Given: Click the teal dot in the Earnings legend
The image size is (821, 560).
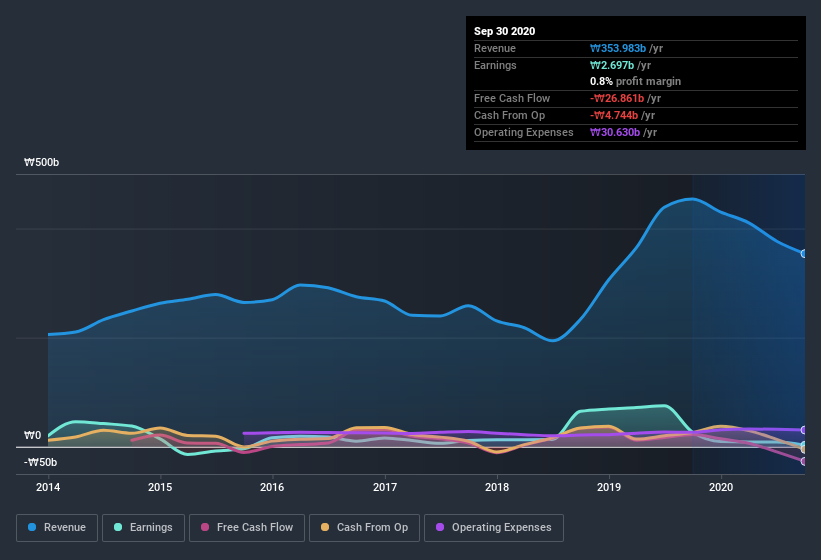Looking at the screenshot, I should point(119,527).
